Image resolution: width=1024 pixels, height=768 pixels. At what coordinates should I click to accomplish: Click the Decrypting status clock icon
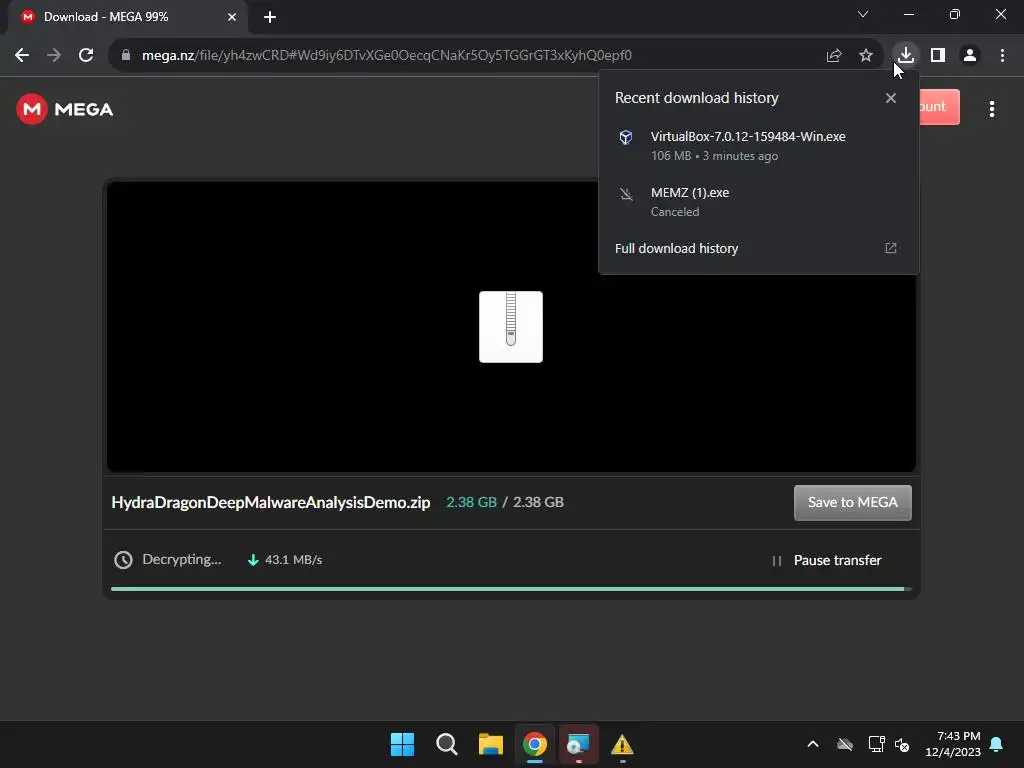tap(123, 560)
